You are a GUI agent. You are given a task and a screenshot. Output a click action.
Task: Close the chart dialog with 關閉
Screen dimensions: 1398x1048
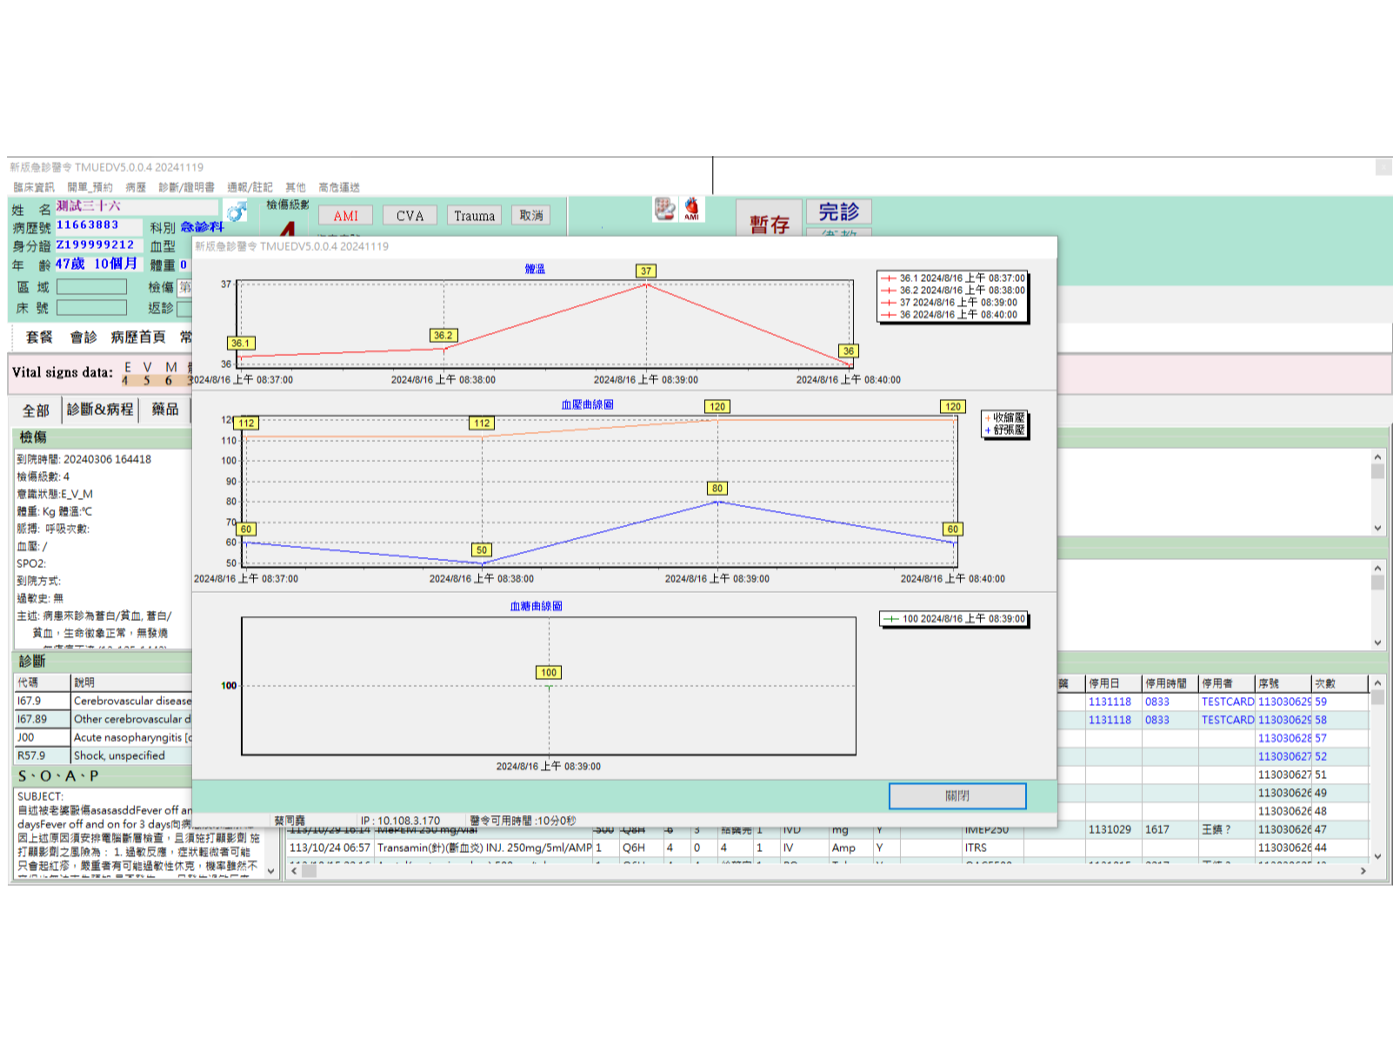957,796
